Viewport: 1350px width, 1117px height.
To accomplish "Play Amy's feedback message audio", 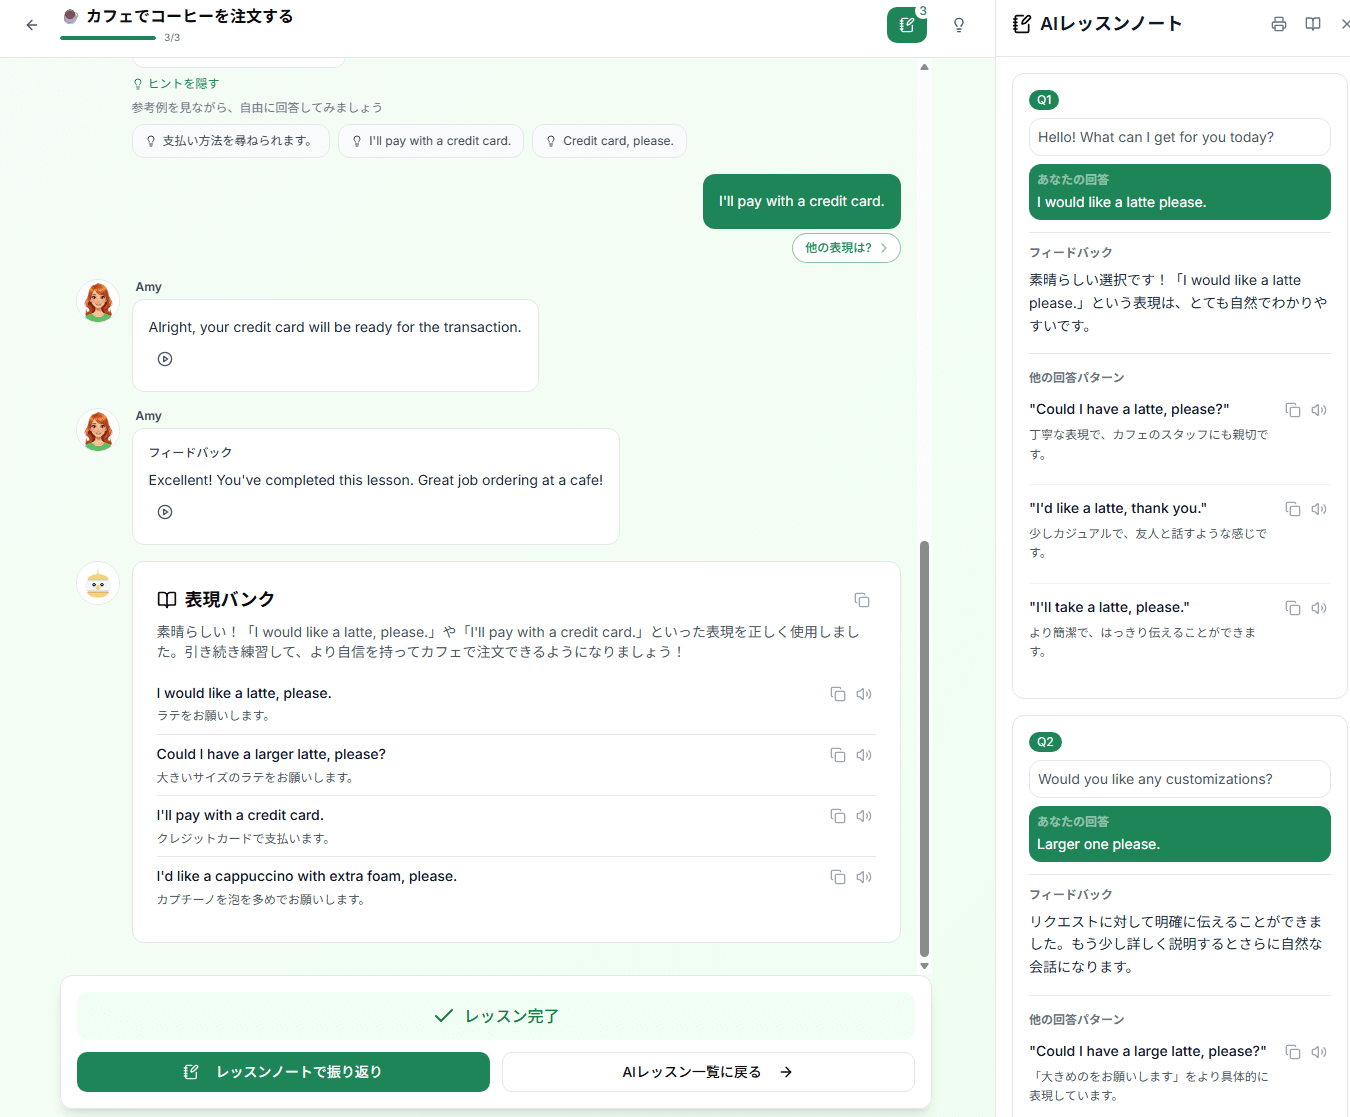I will pos(165,512).
